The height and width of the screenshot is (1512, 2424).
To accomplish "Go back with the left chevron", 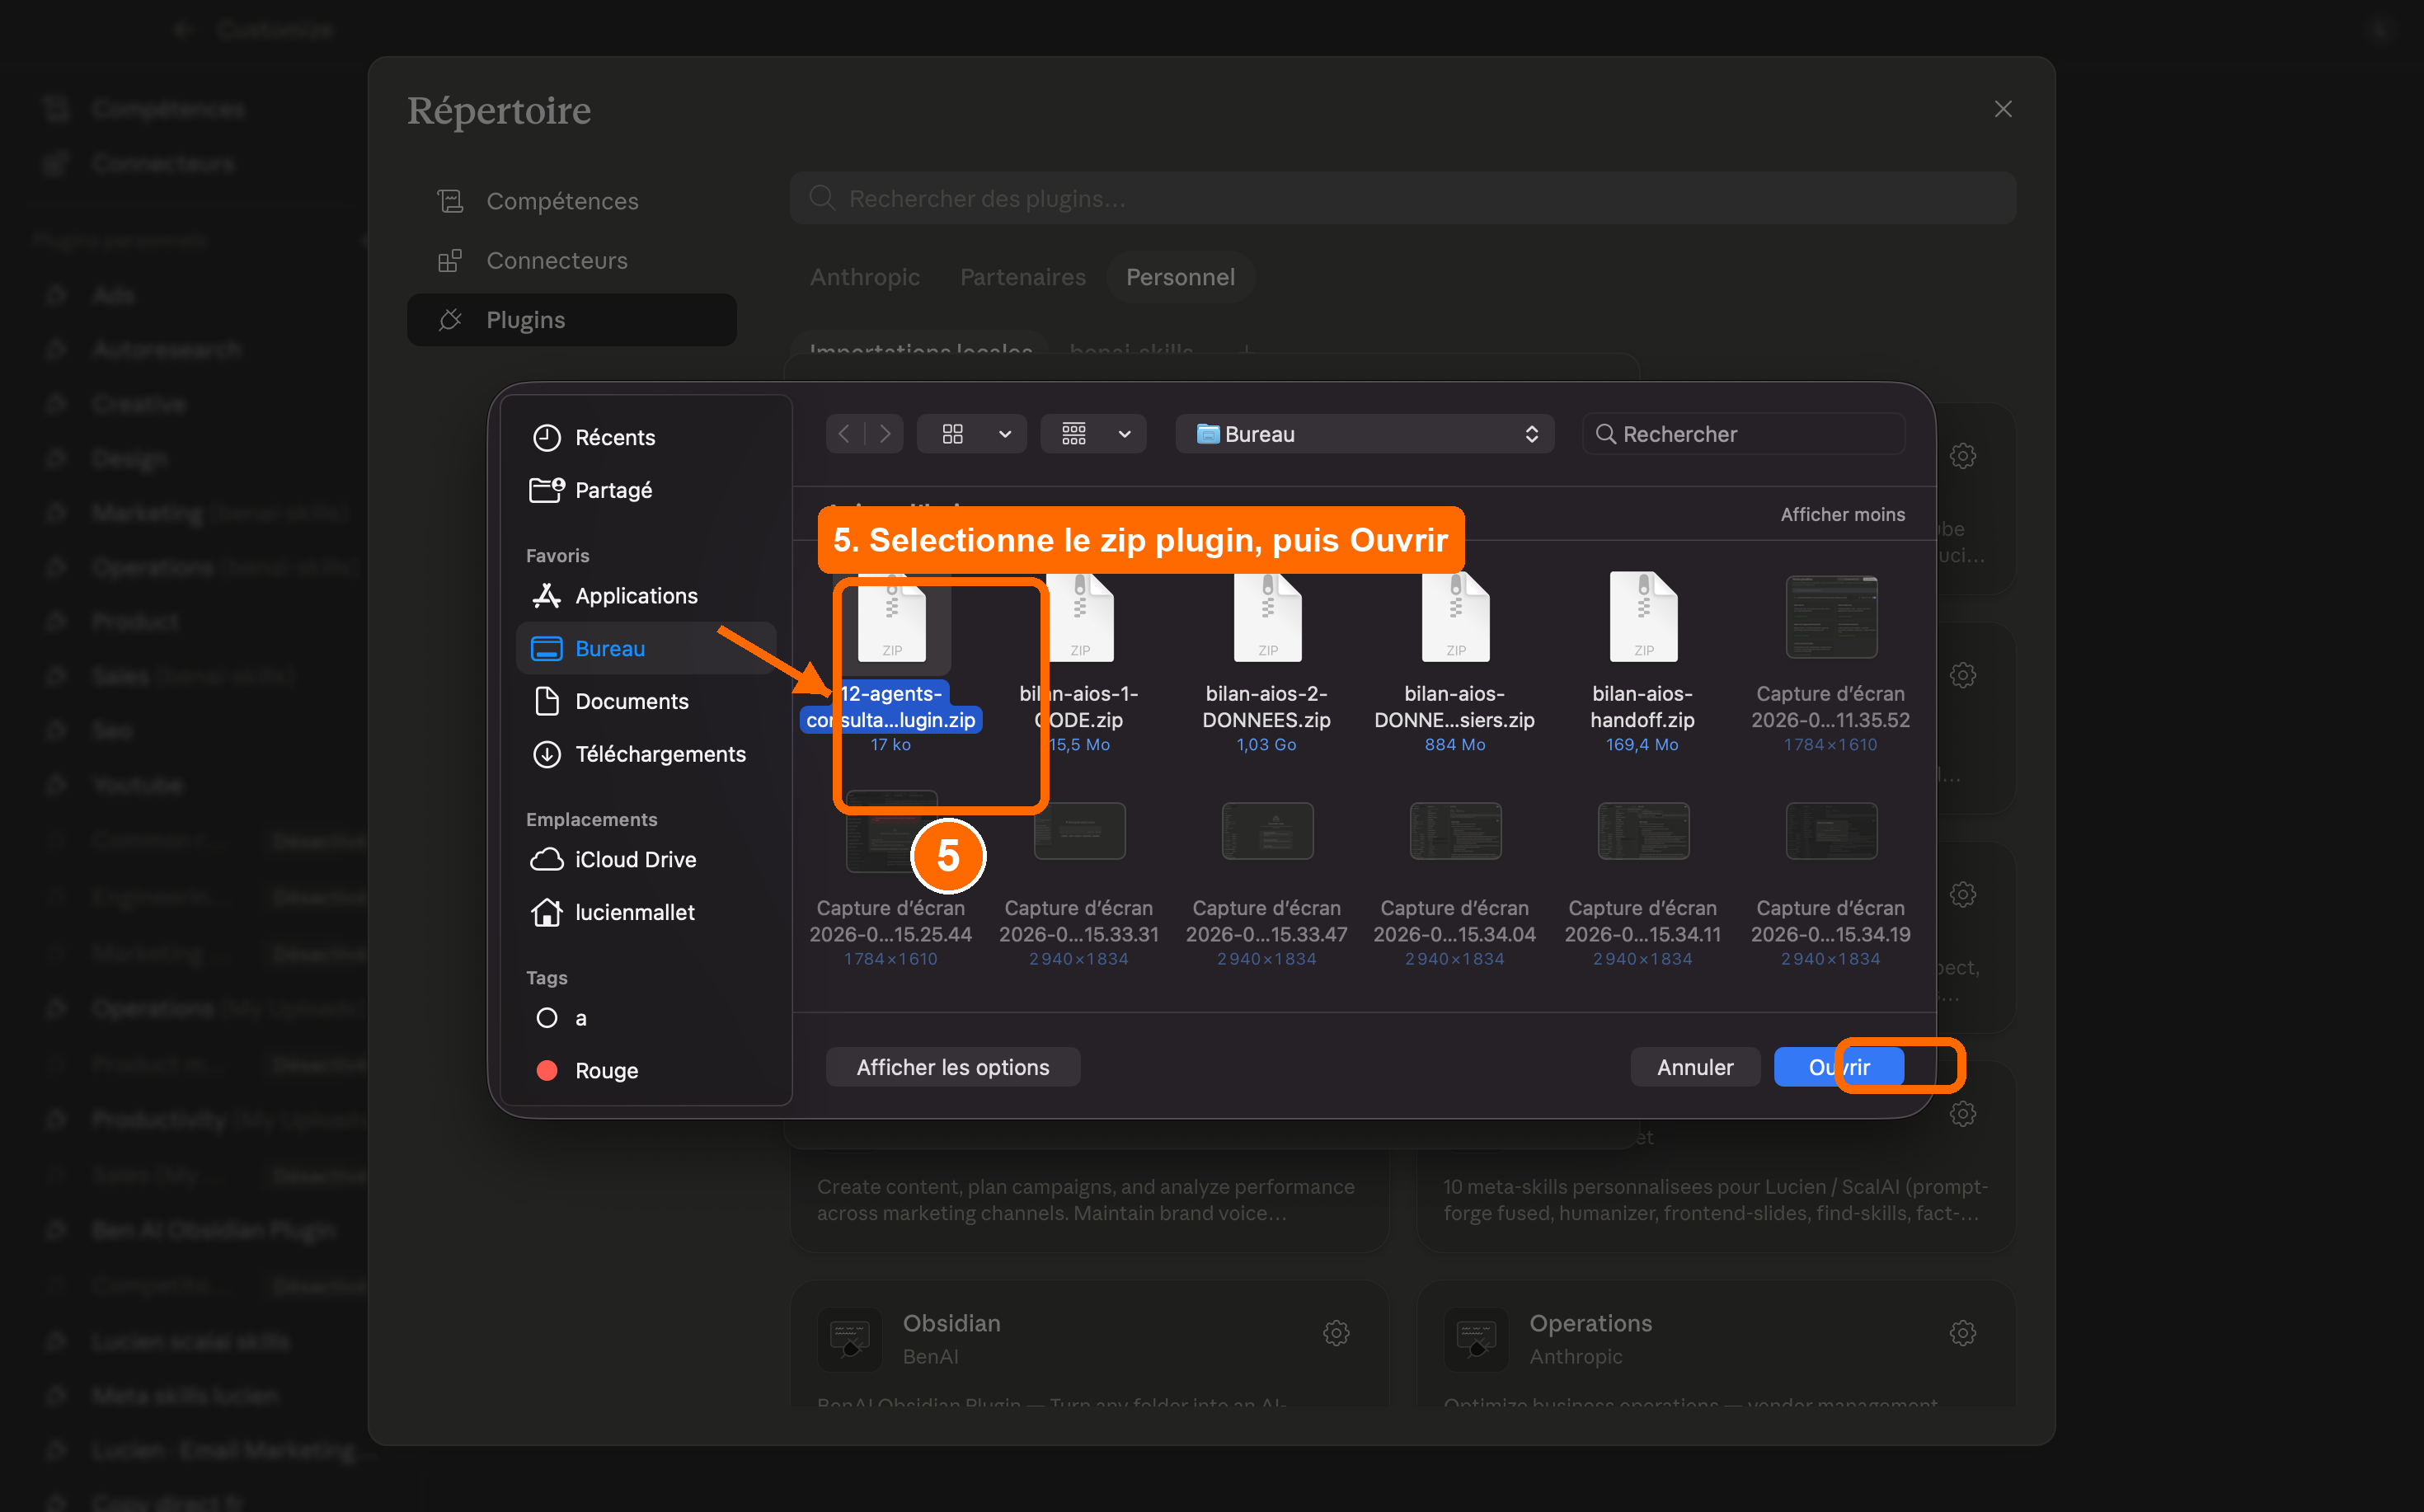I will click(845, 434).
